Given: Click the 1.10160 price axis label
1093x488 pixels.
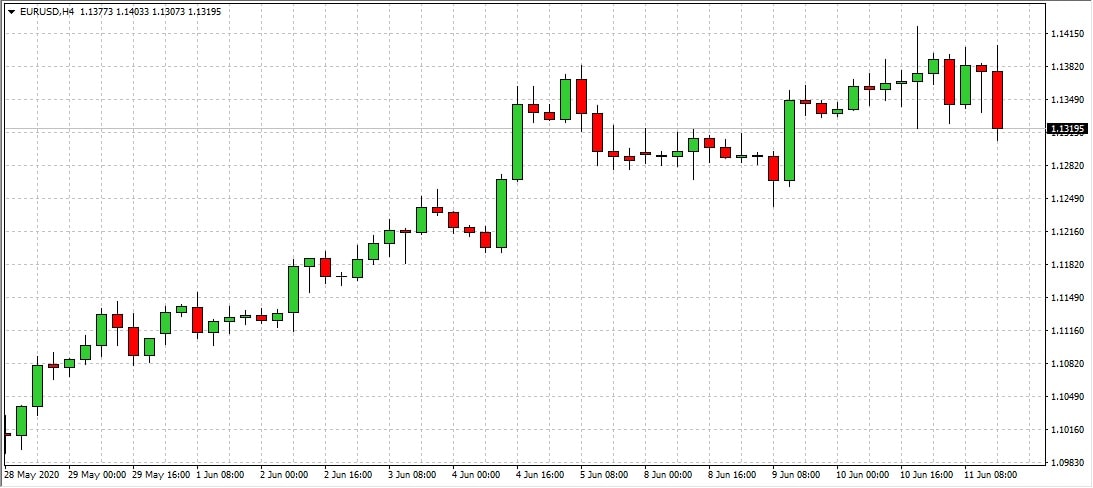Looking at the screenshot, I should (1067, 429).
